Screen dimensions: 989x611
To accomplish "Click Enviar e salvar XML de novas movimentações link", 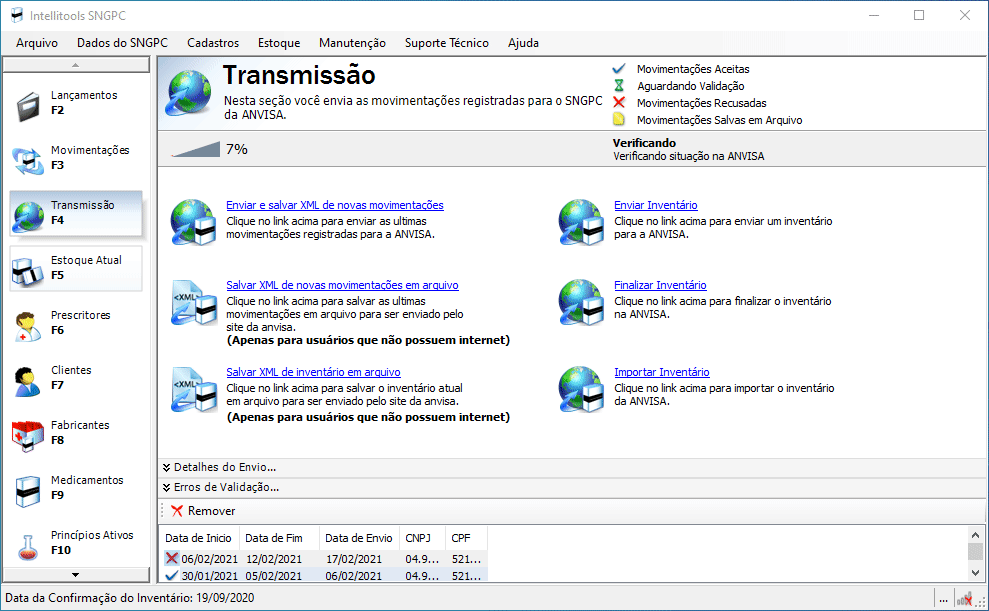I will [x=335, y=205].
